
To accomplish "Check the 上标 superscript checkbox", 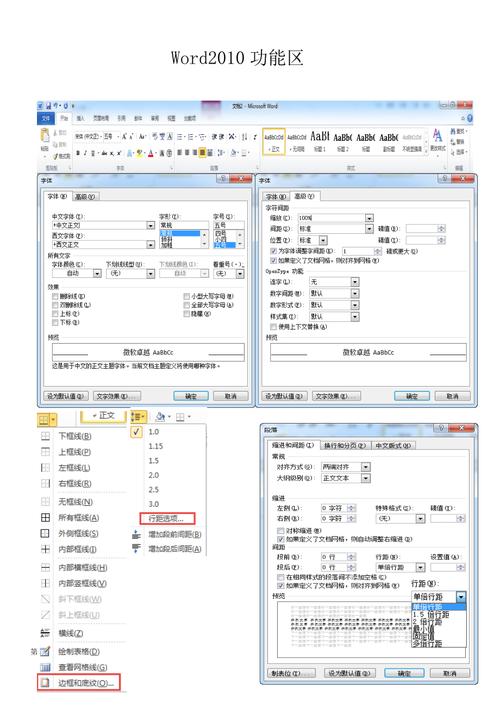I will point(55,314).
